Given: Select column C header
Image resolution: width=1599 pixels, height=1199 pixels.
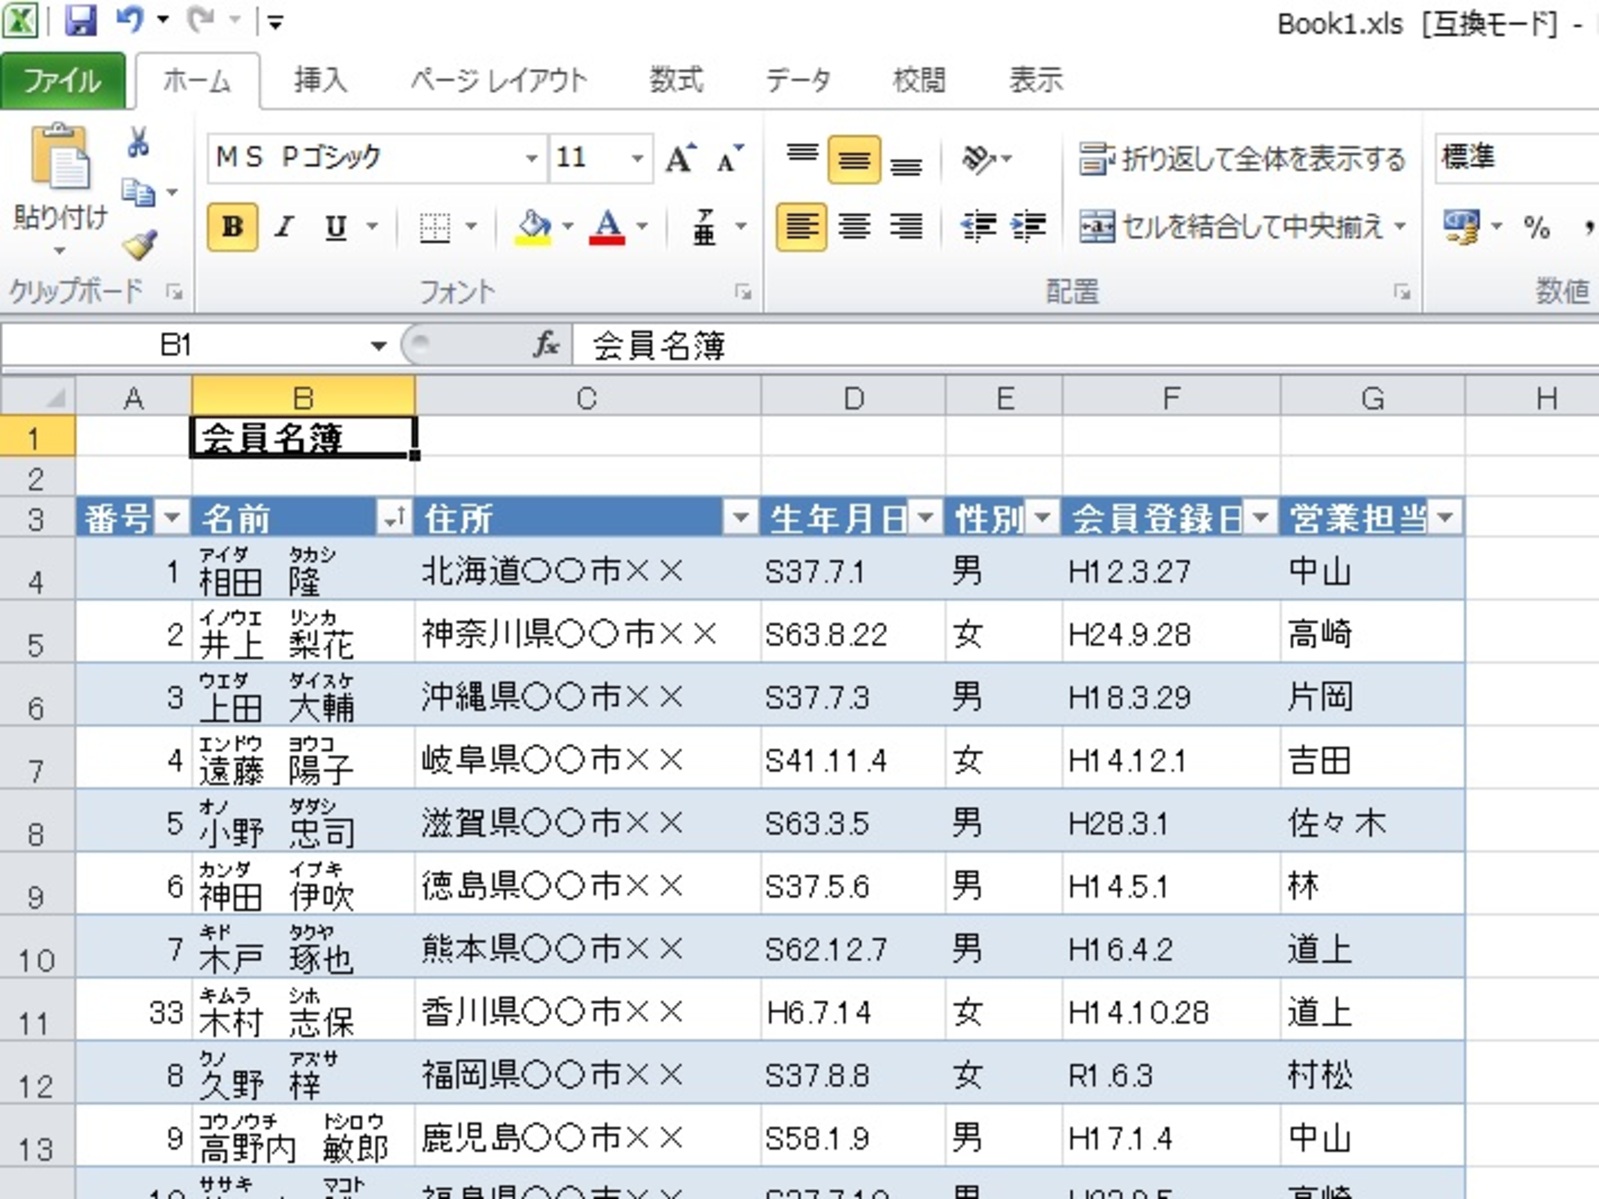Looking at the screenshot, I should pyautogui.click(x=587, y=398).
